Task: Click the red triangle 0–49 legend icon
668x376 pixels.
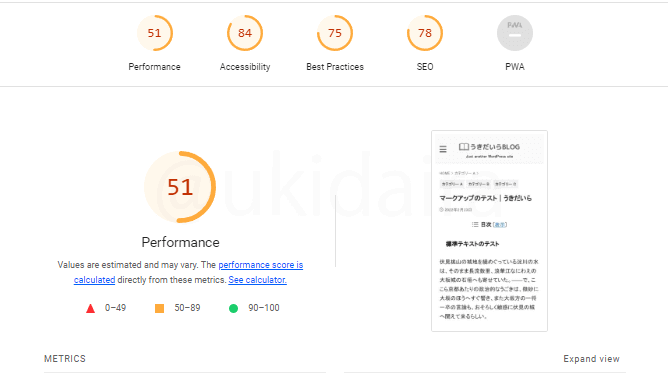Action: 90,308
